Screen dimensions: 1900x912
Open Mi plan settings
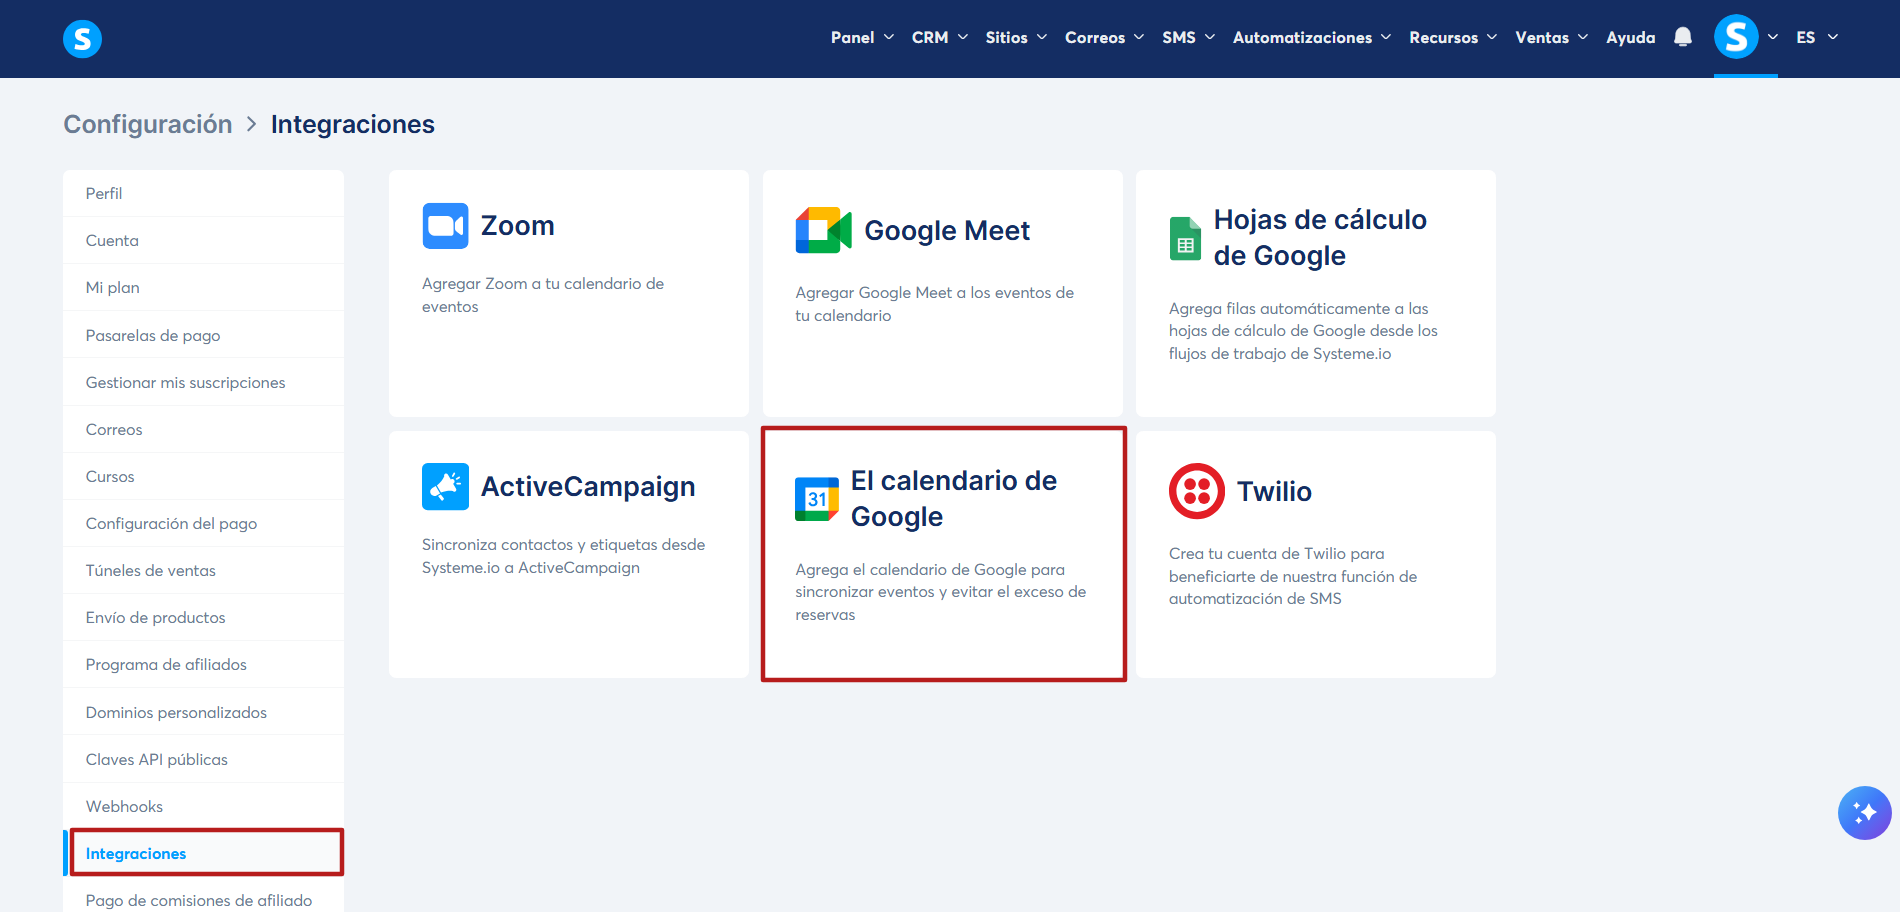pyautogui.click(x=203, y=287)
